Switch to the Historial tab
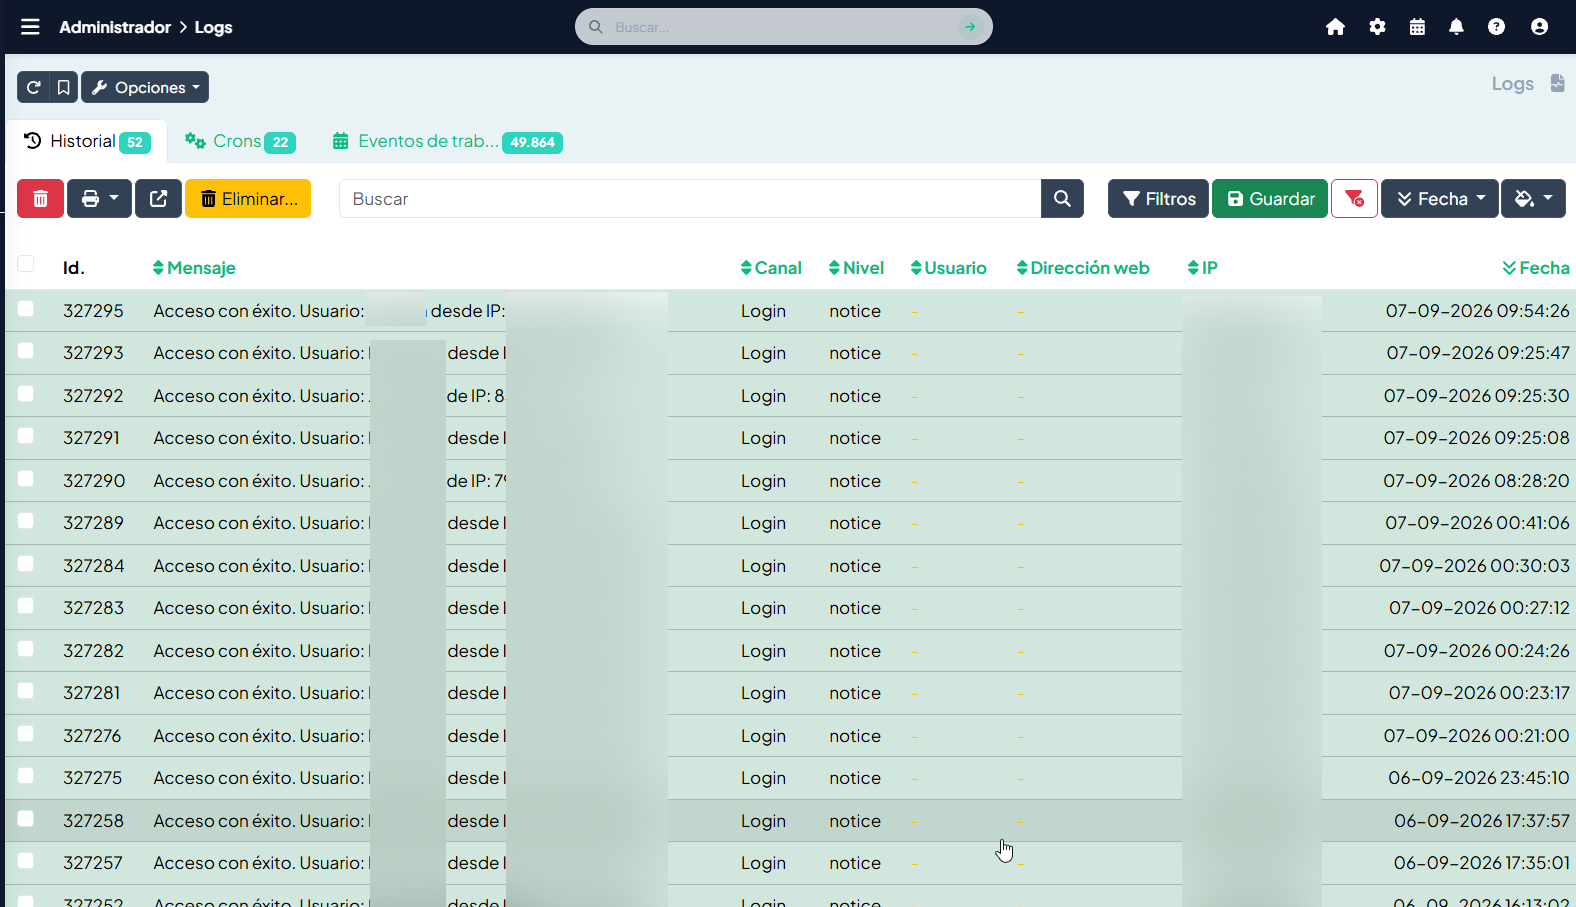Image resolution: width=1576 pixels, height=907 pixels. [x=87, y=141]
